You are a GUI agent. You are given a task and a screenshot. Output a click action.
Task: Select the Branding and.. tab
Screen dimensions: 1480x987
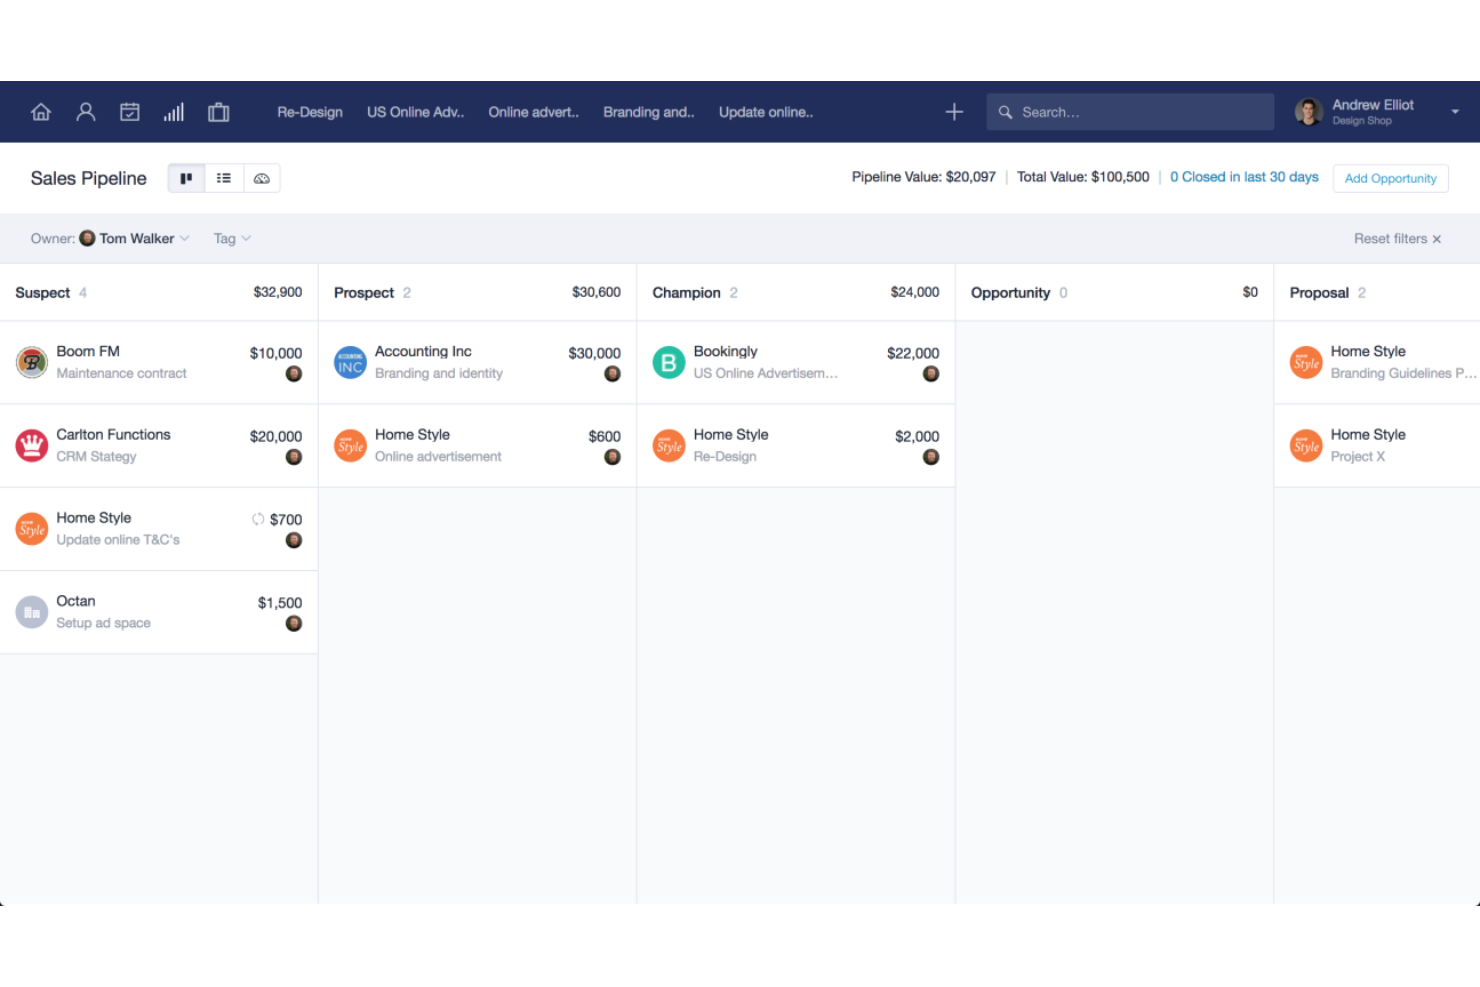pyautogui.click(x=648, y=112)
